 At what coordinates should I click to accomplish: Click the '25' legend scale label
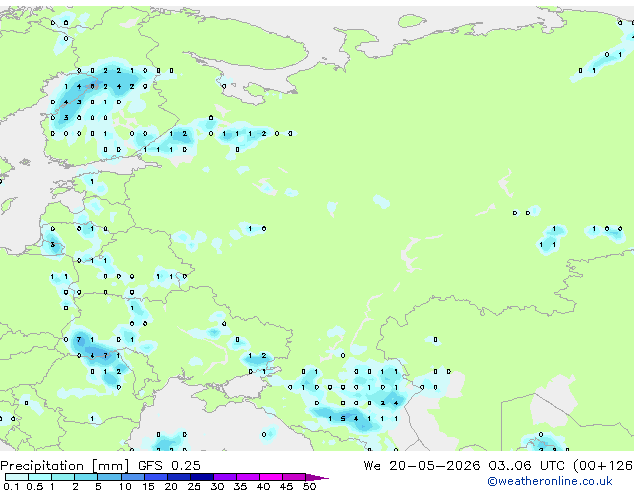pos(194,486)
